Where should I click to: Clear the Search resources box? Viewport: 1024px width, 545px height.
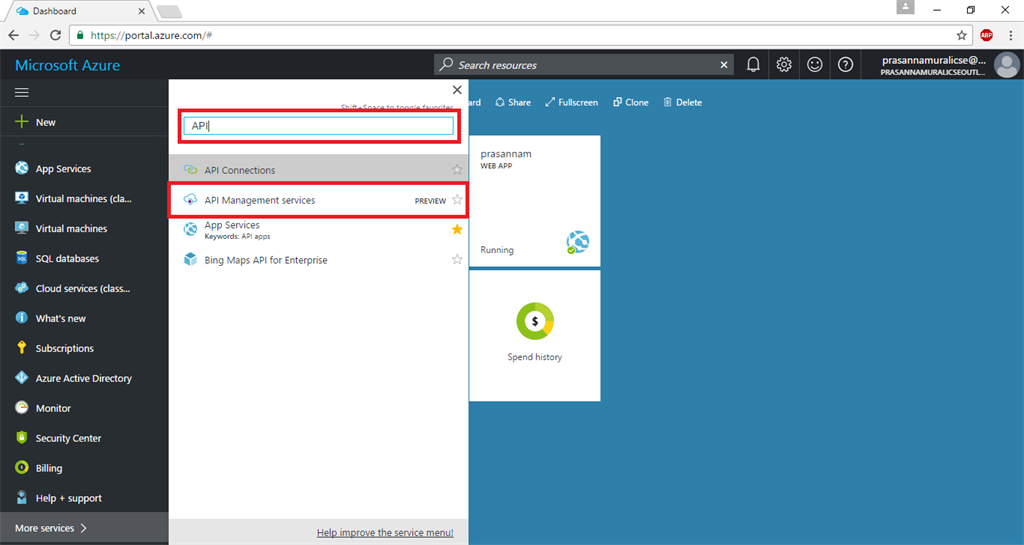pyautogui.click(x=724, y=65)
